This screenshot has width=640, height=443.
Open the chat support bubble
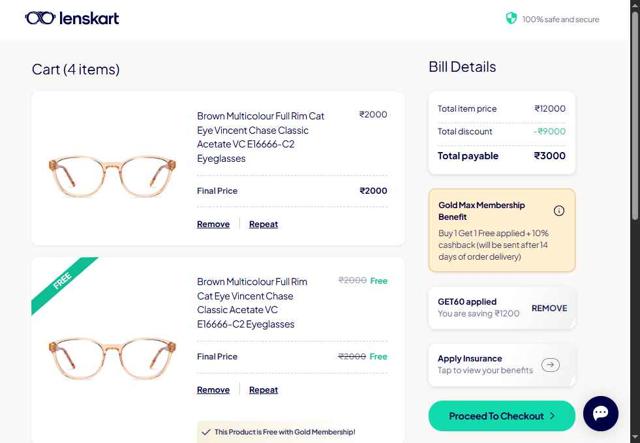600,413
